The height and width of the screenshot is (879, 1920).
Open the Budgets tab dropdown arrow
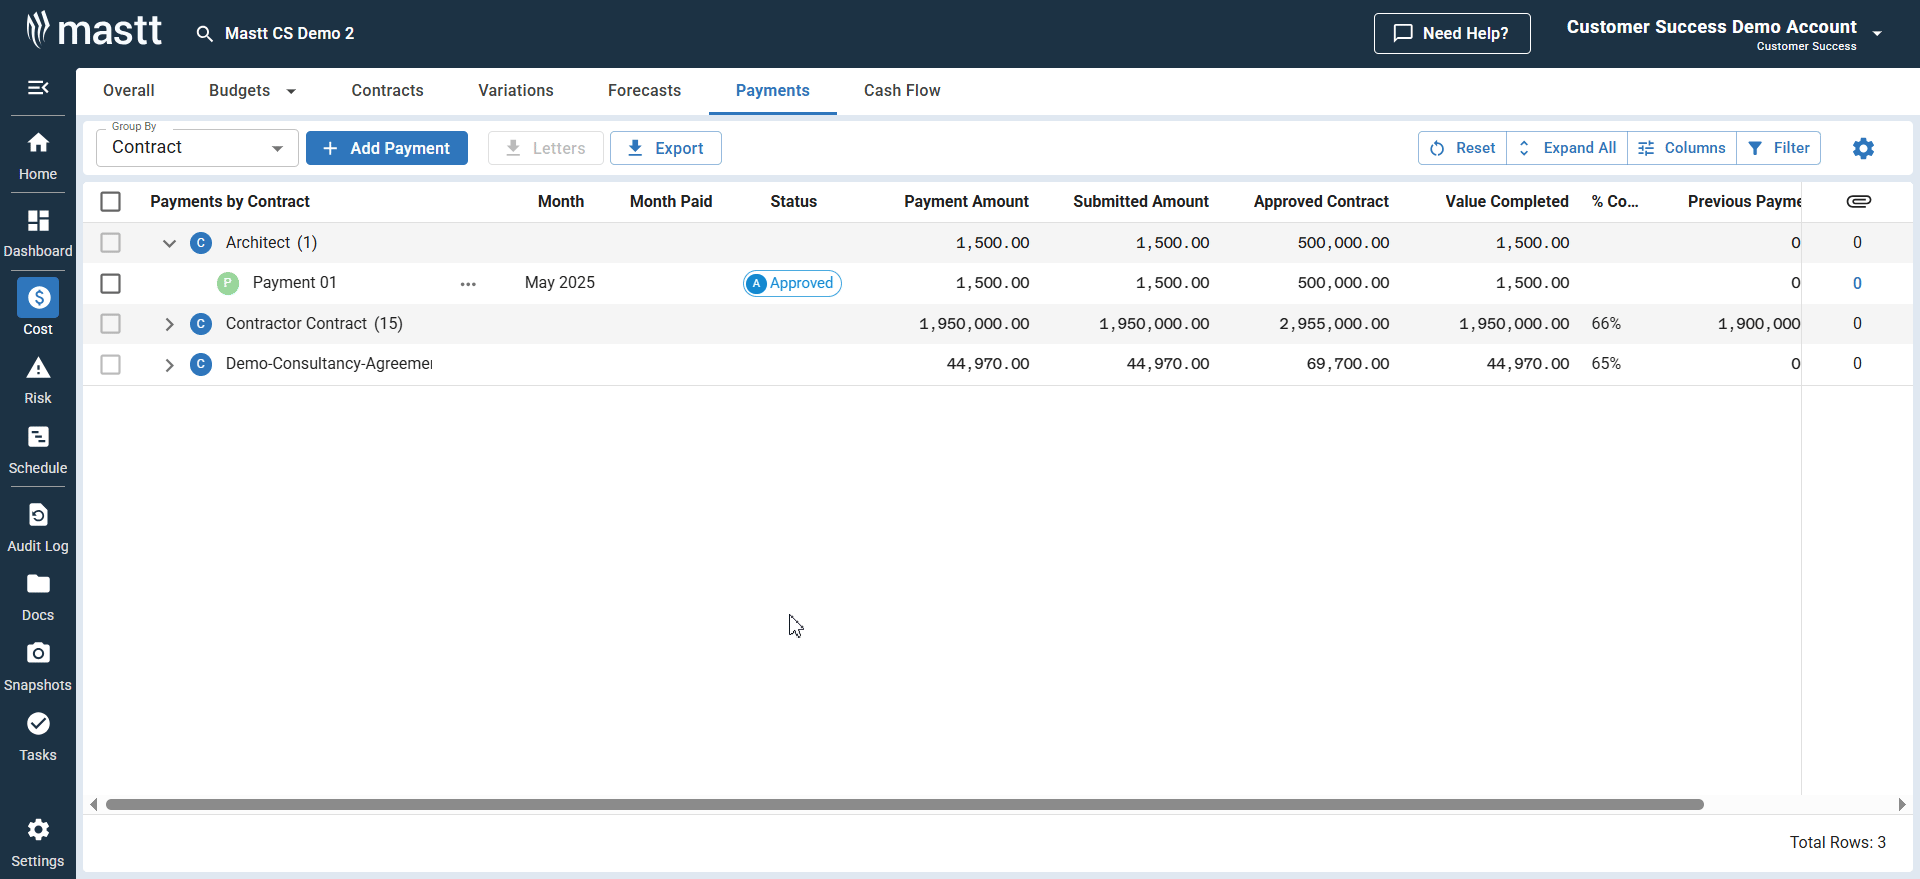click(x=291, y=91)
